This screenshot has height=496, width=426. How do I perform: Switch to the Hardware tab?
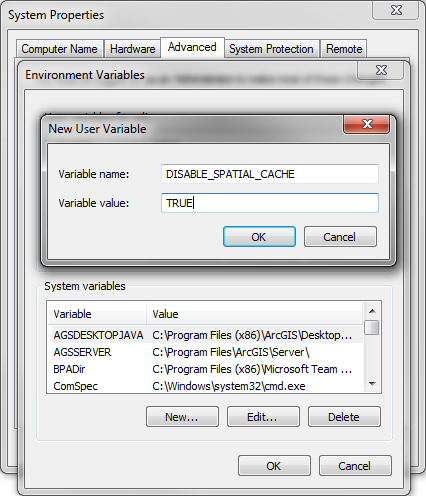click(x=132, y=49)
